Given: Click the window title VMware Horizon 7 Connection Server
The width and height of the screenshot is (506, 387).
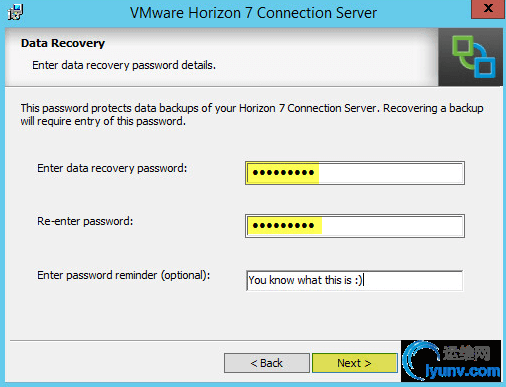Looking at the screenshot, I should 253,13.
